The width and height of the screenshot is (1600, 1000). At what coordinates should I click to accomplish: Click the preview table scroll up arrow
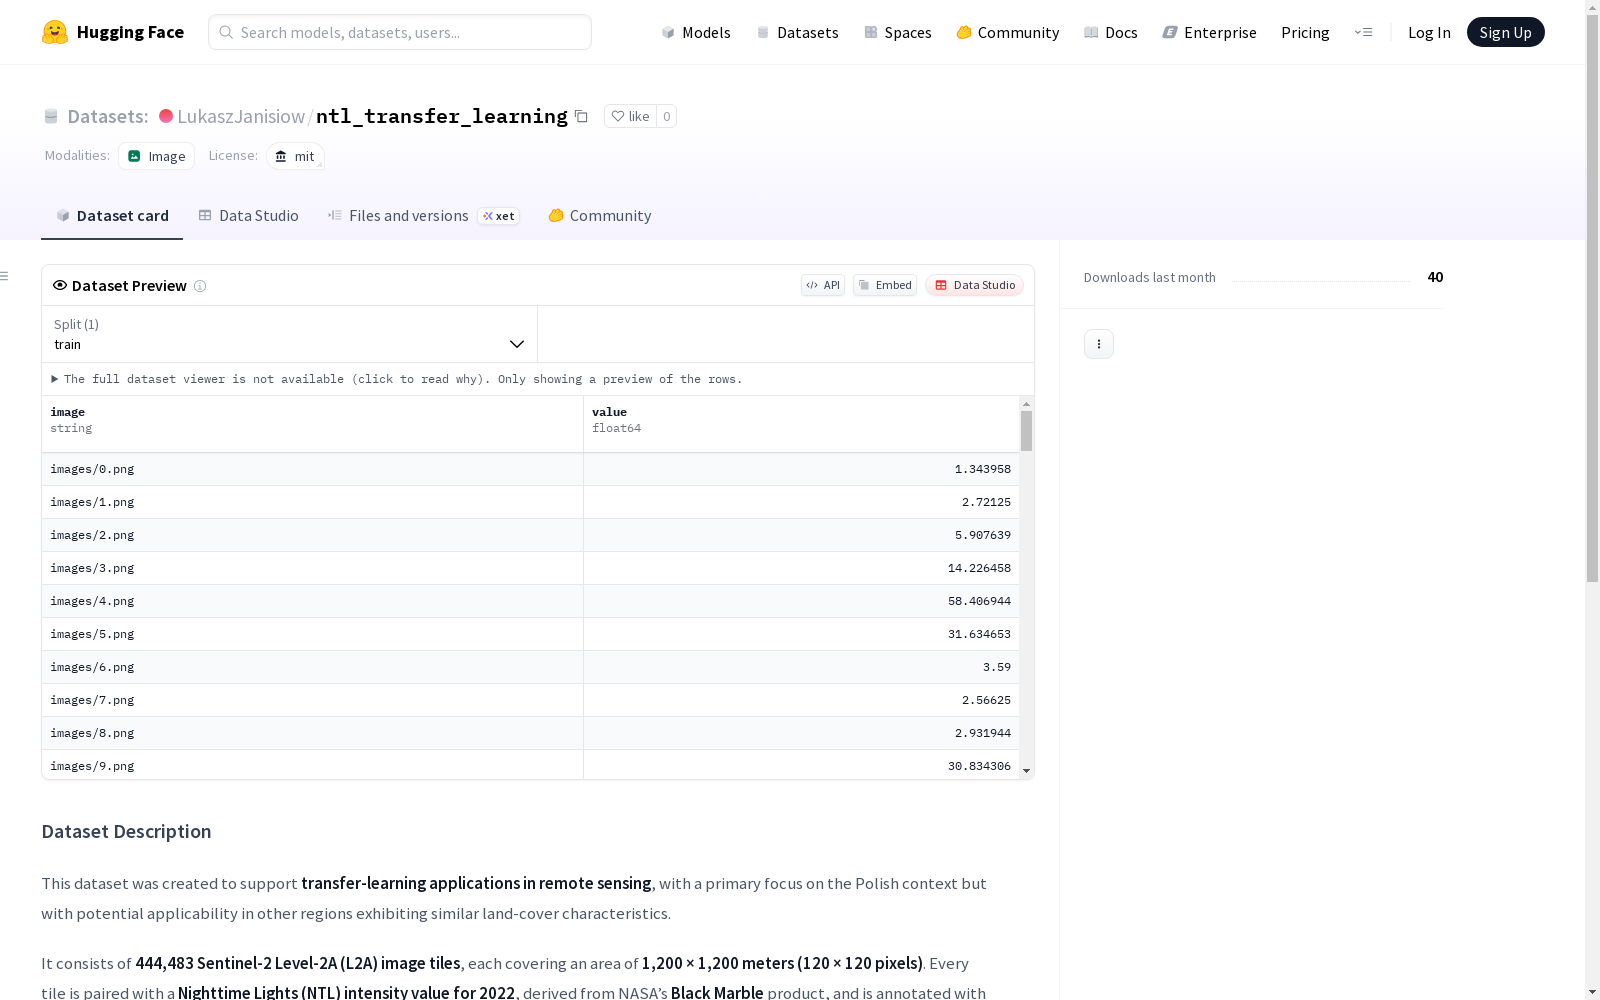1026,404
